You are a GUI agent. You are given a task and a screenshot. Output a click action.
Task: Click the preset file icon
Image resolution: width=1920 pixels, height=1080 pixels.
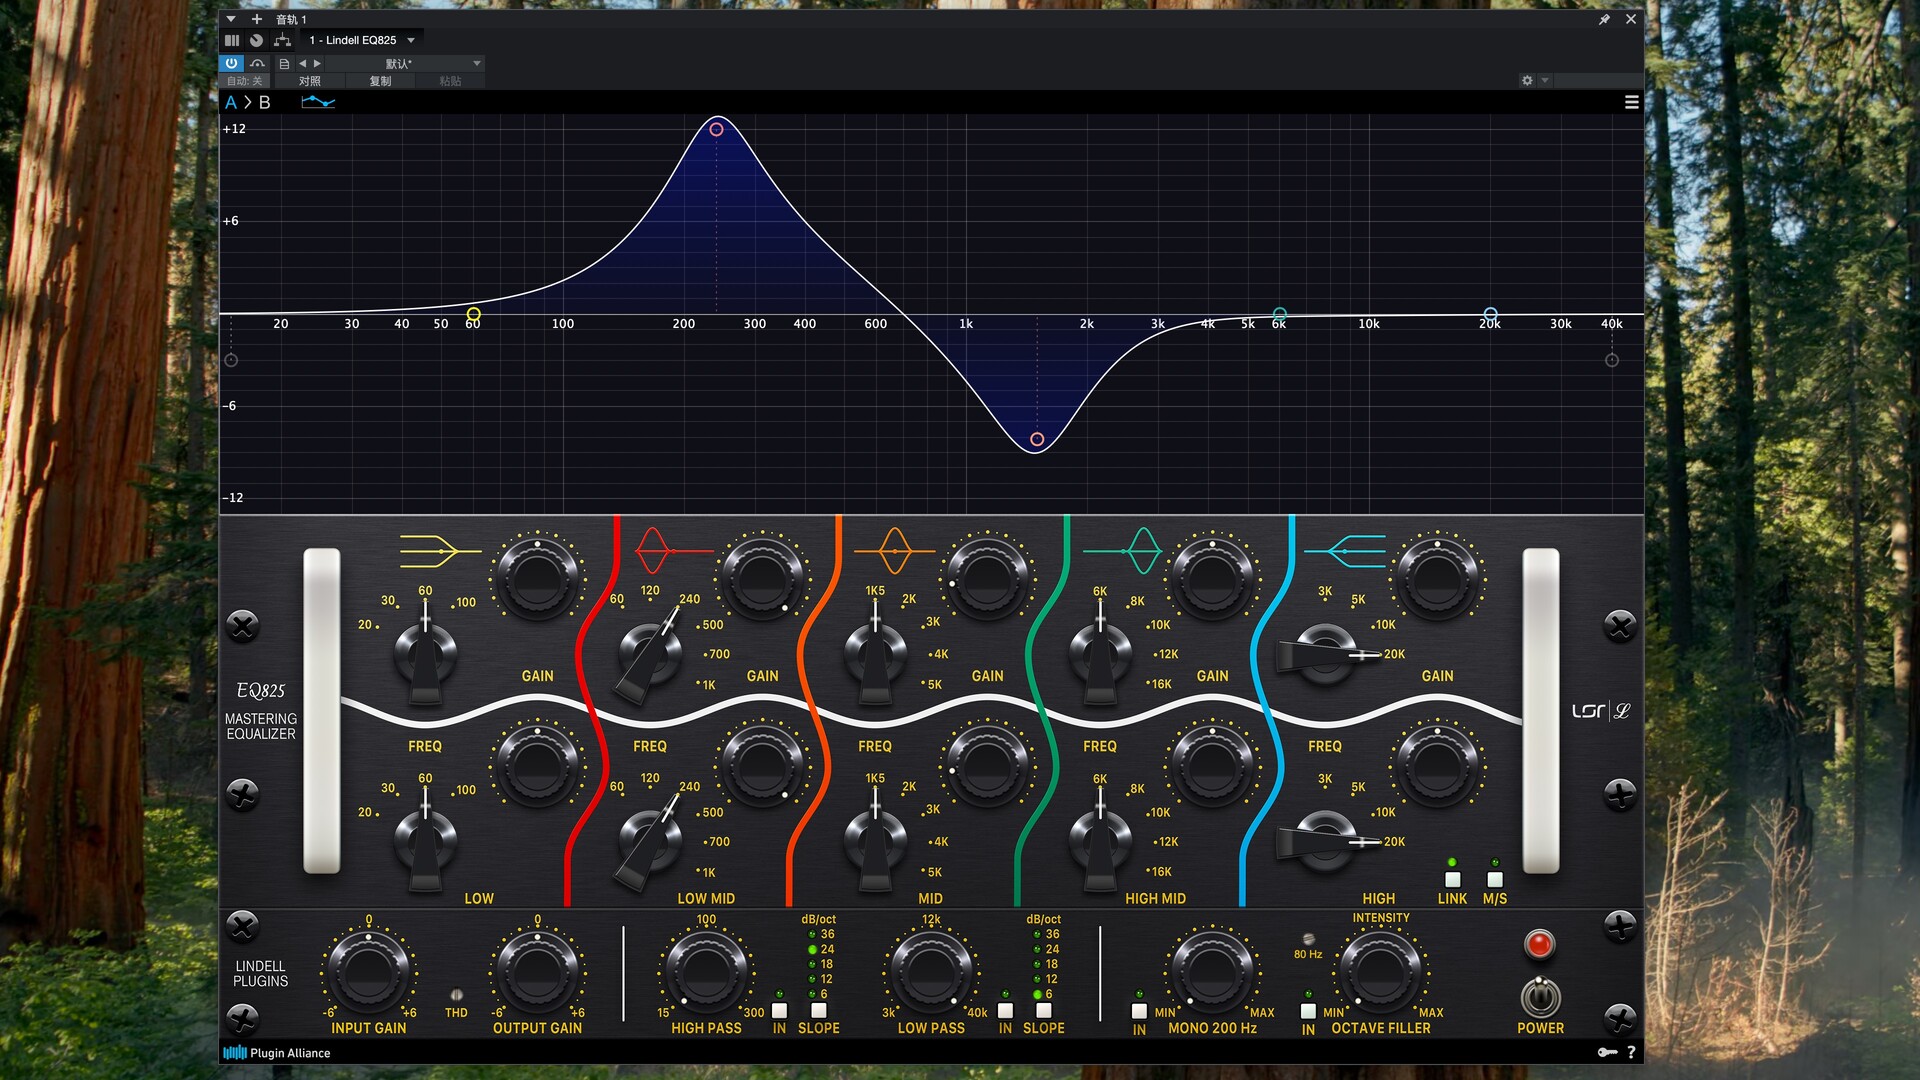284,63
